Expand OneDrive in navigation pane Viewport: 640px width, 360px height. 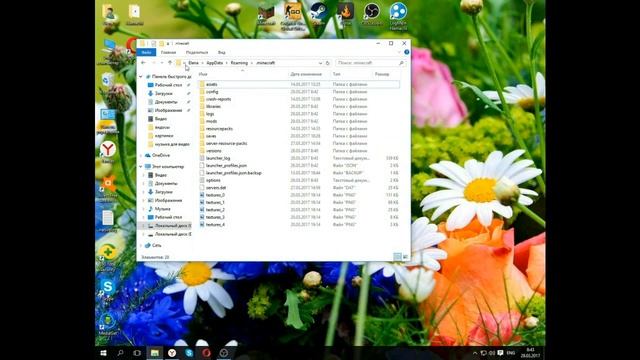click(141, 156)
